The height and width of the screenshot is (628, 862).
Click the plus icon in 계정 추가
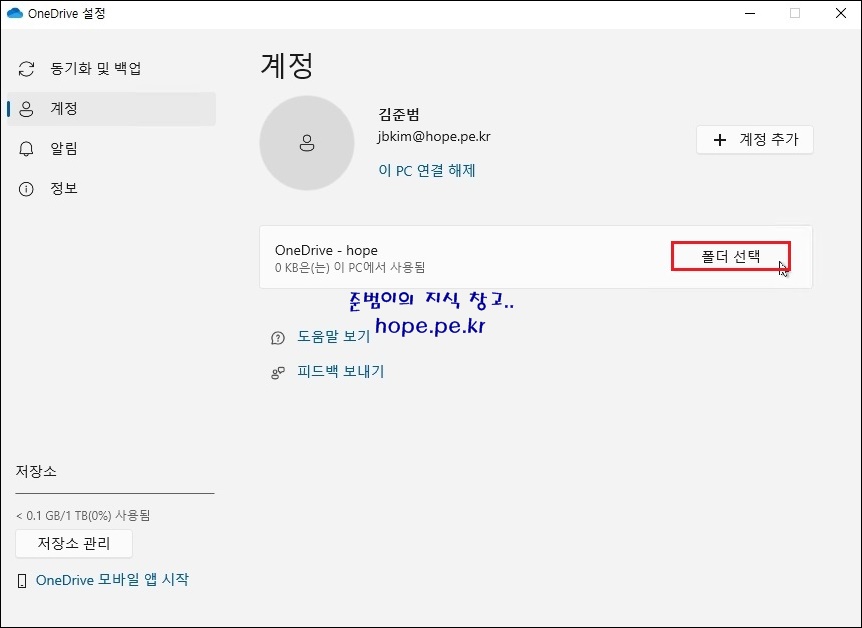point(720,140)
